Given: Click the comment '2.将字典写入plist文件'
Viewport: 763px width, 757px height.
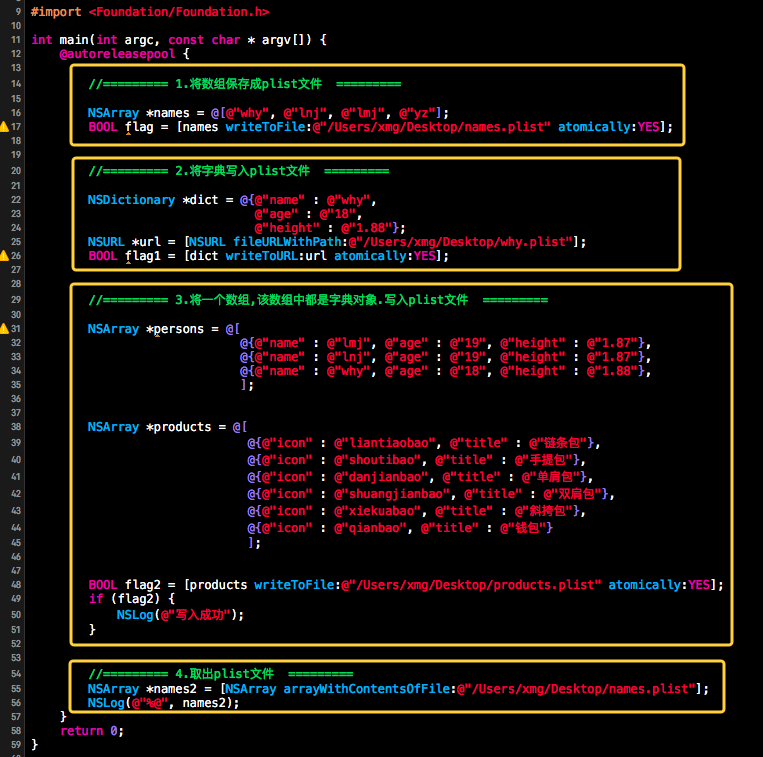Looking at the screenshot, I should point(242,171).
